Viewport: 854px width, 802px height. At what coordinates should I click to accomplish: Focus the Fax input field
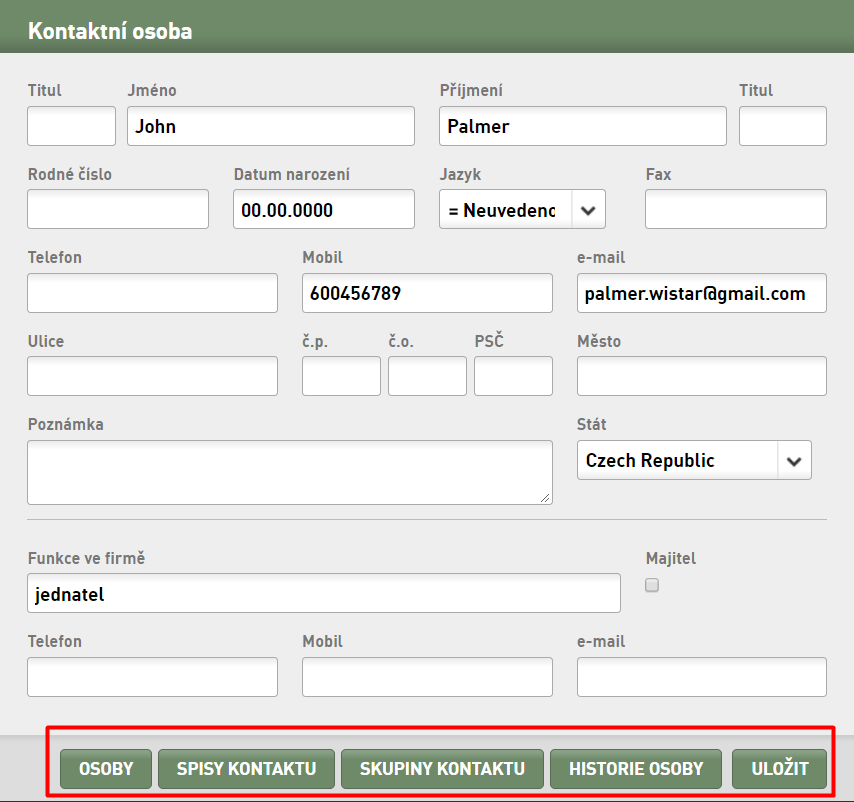click(736, 210)
